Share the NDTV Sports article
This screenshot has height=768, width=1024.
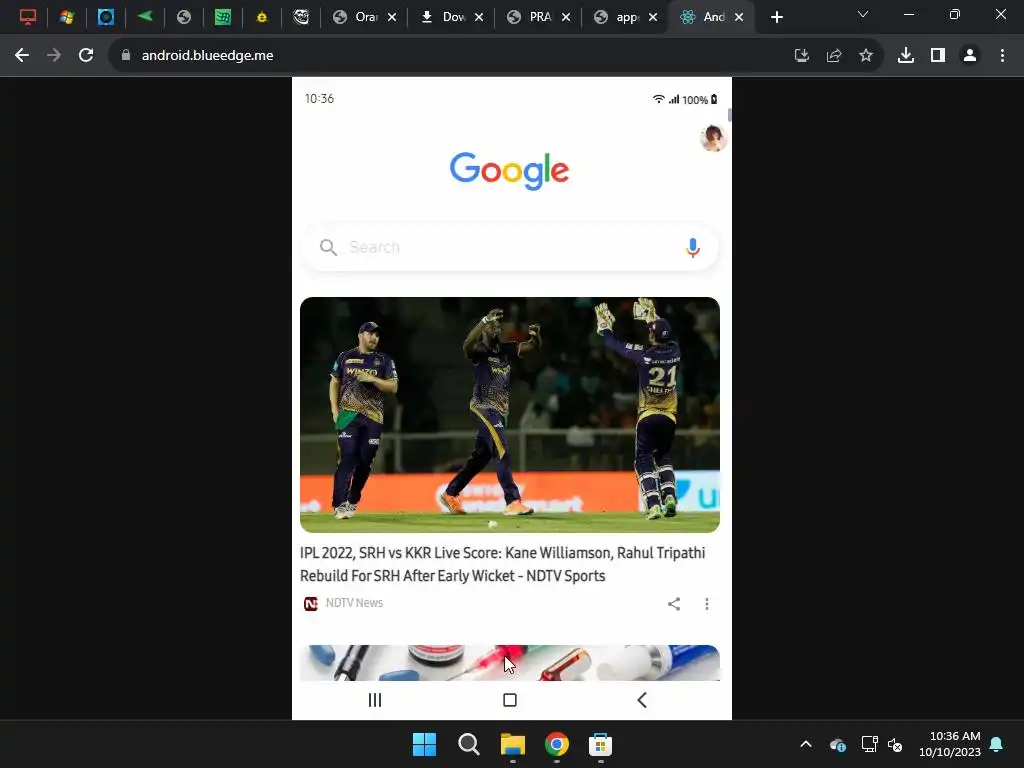coord(674,604)
